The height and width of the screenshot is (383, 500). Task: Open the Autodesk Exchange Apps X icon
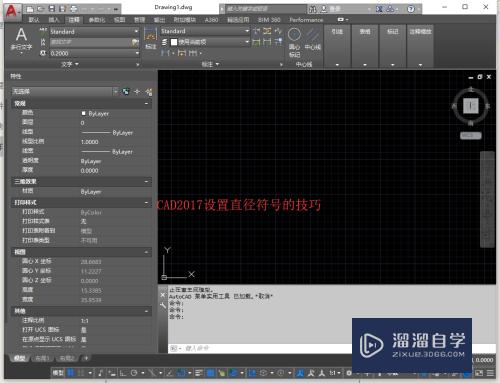(x=379, y=9)
